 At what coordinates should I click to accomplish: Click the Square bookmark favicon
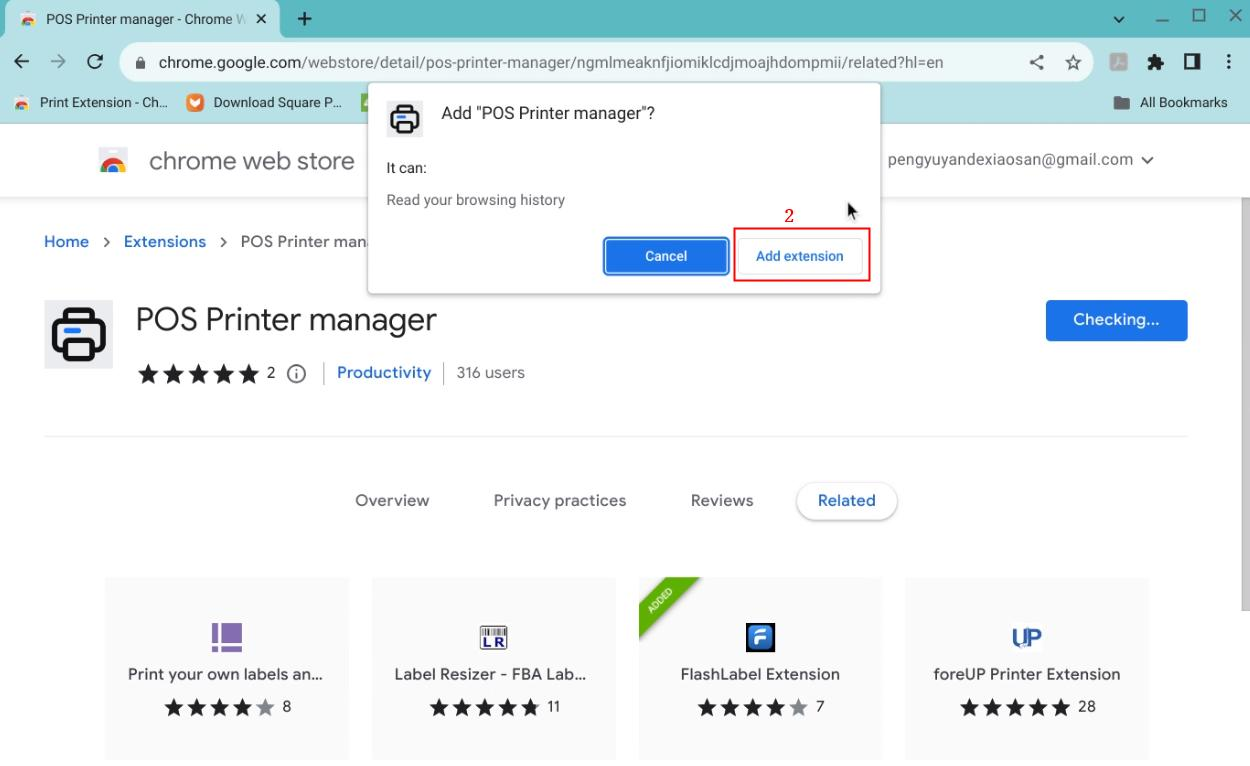195,102
